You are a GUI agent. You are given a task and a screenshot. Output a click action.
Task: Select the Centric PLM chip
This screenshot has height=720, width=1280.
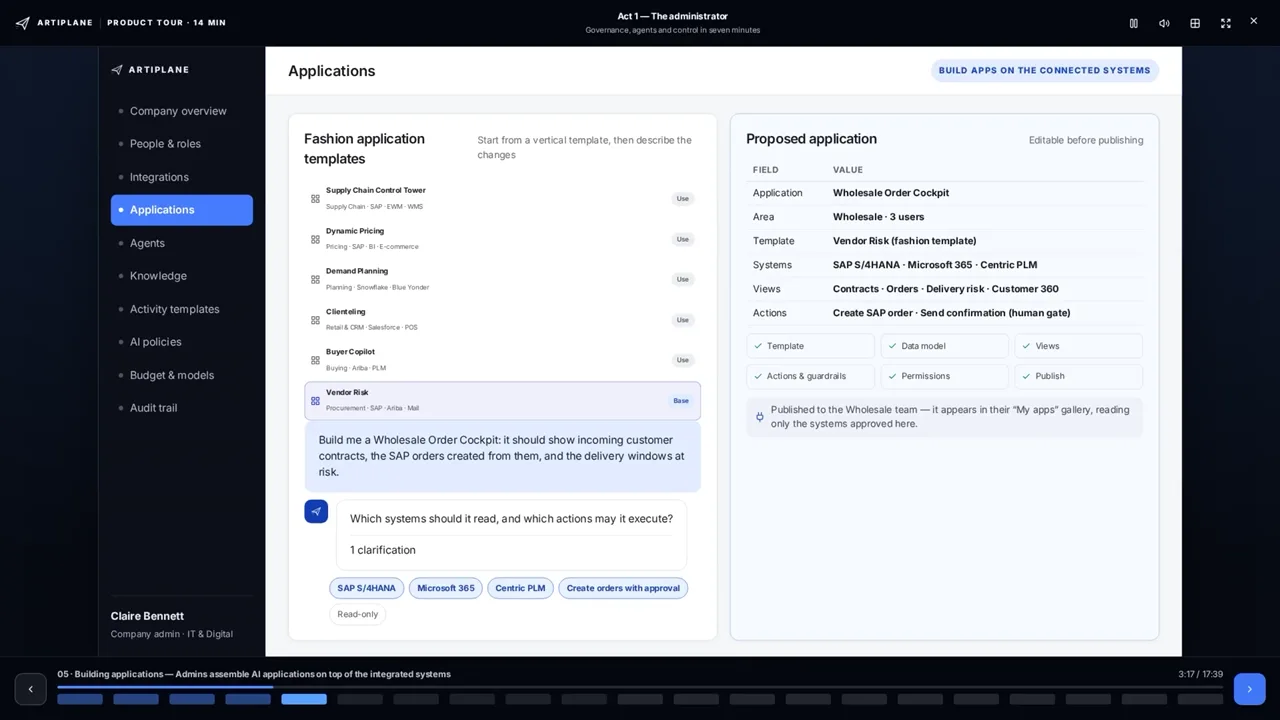pyautogui.click(x=520, y=588)
